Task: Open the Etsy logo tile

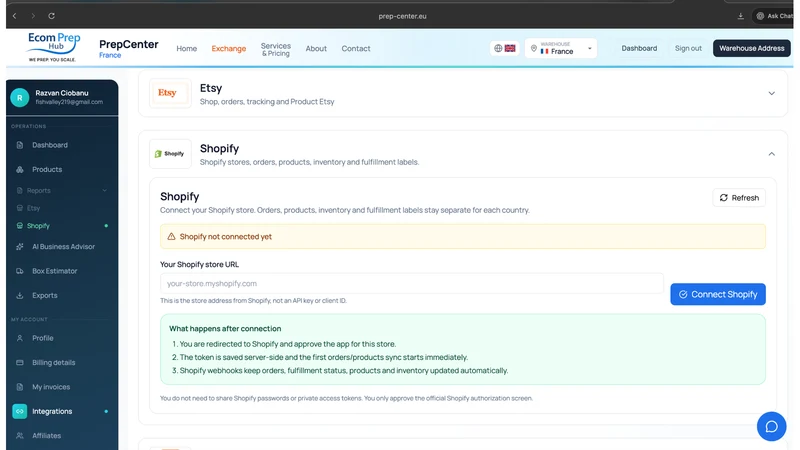Action: pyautogui.click(x=170, y=93)
